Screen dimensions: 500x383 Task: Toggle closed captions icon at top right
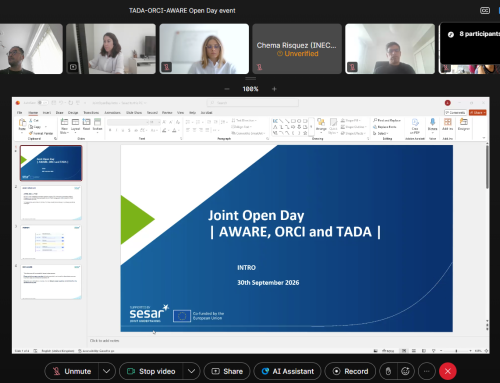(485, 11)
